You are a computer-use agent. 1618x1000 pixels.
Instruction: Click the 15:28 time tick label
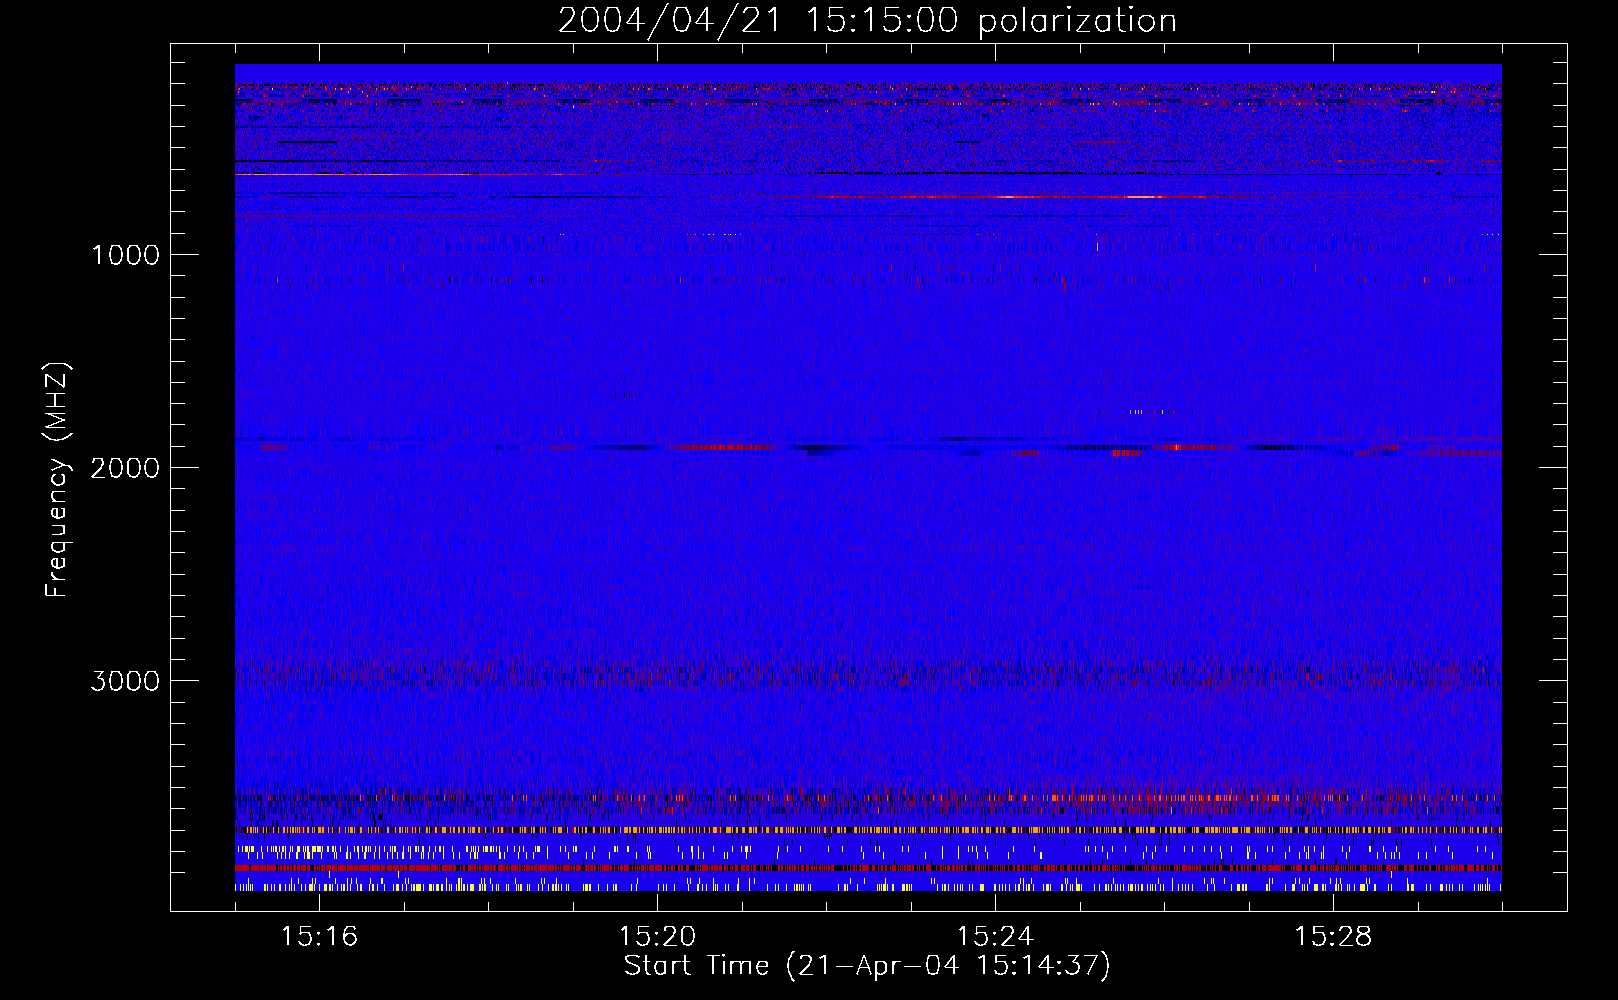1333,937
